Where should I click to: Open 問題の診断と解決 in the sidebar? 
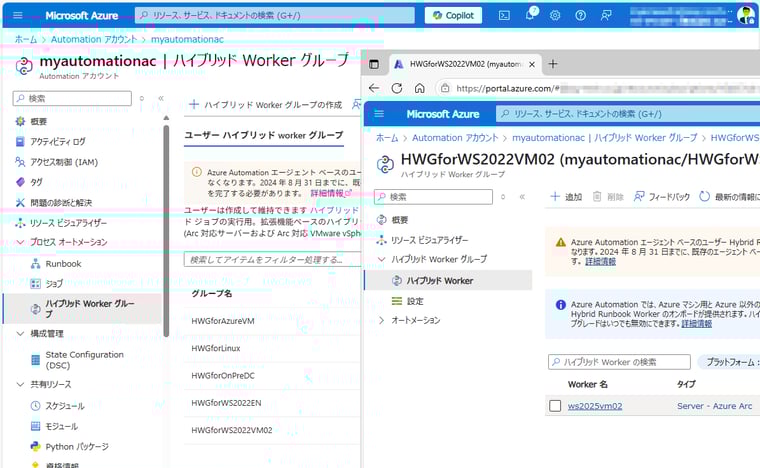61,203
